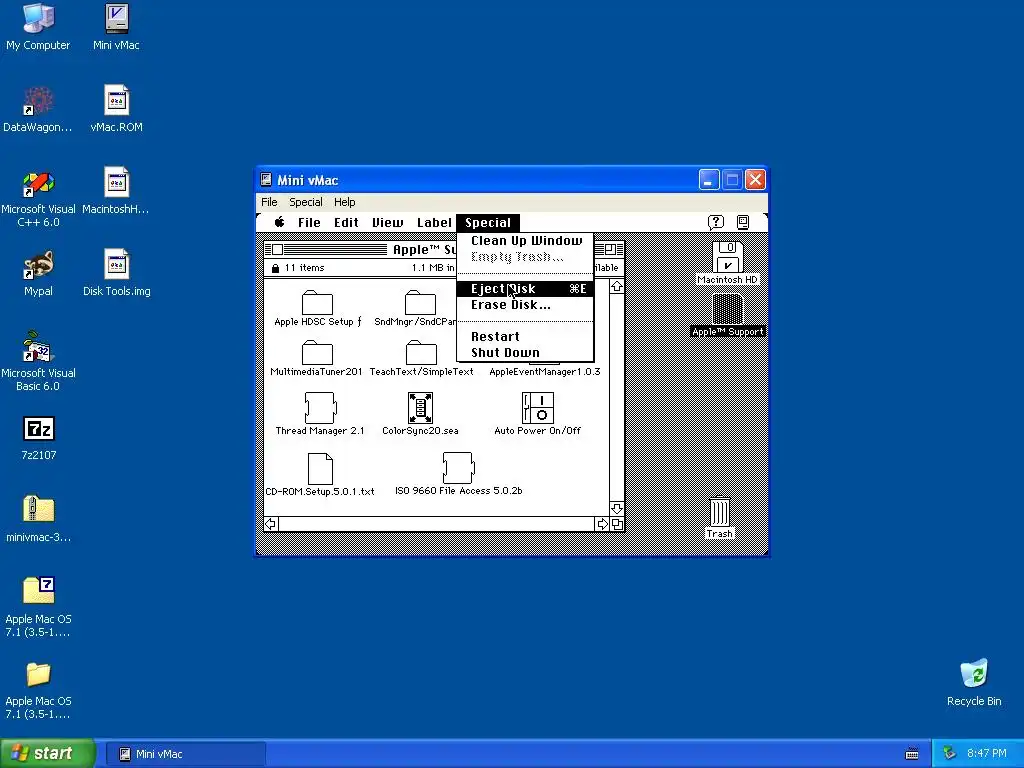Click the system tray network icon

coord(949,754)
